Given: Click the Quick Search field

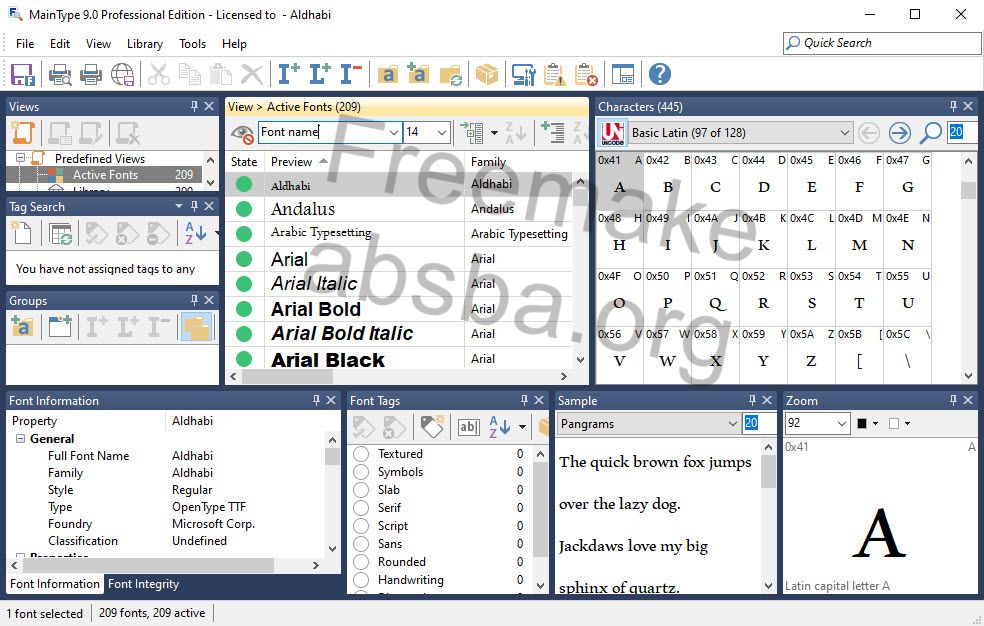Looking at the screenshot, I should click(x=882, y=43).
